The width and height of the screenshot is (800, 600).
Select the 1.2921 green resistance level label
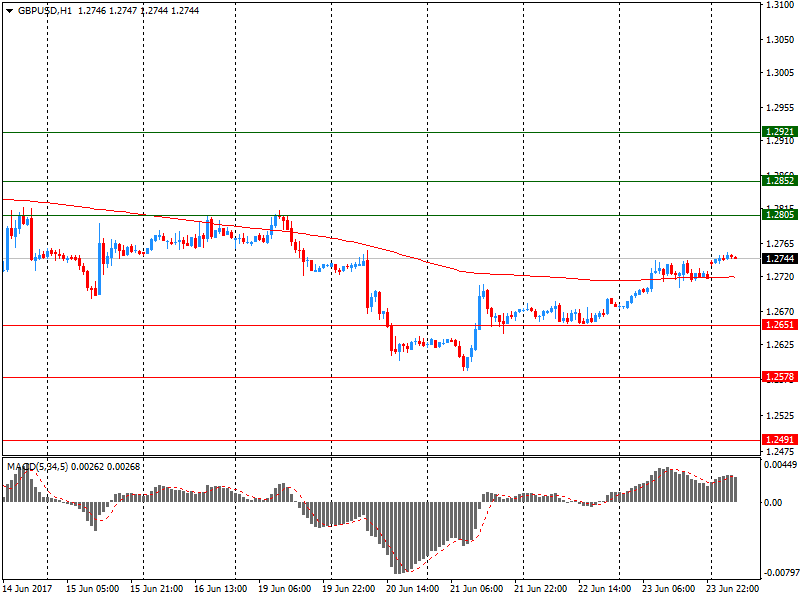[780, 132]
